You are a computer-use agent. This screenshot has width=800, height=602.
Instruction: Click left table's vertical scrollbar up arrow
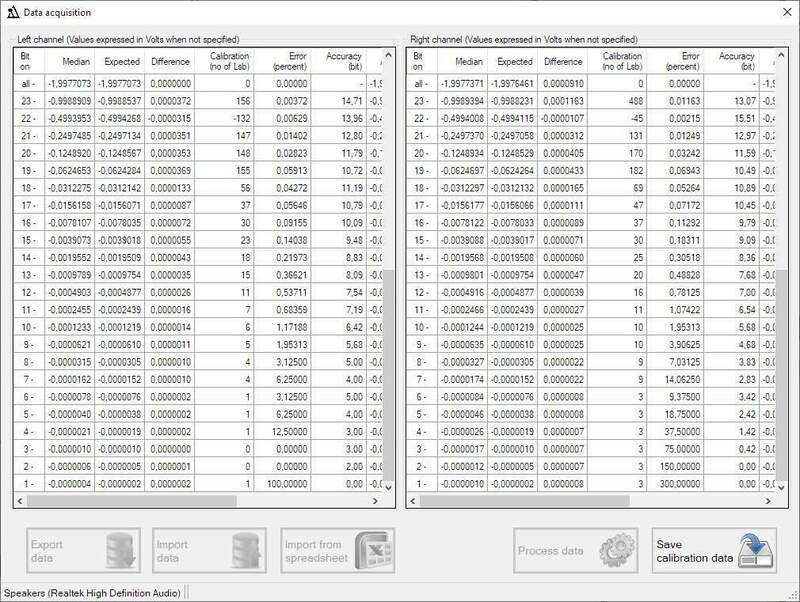[x=388, y=53]
